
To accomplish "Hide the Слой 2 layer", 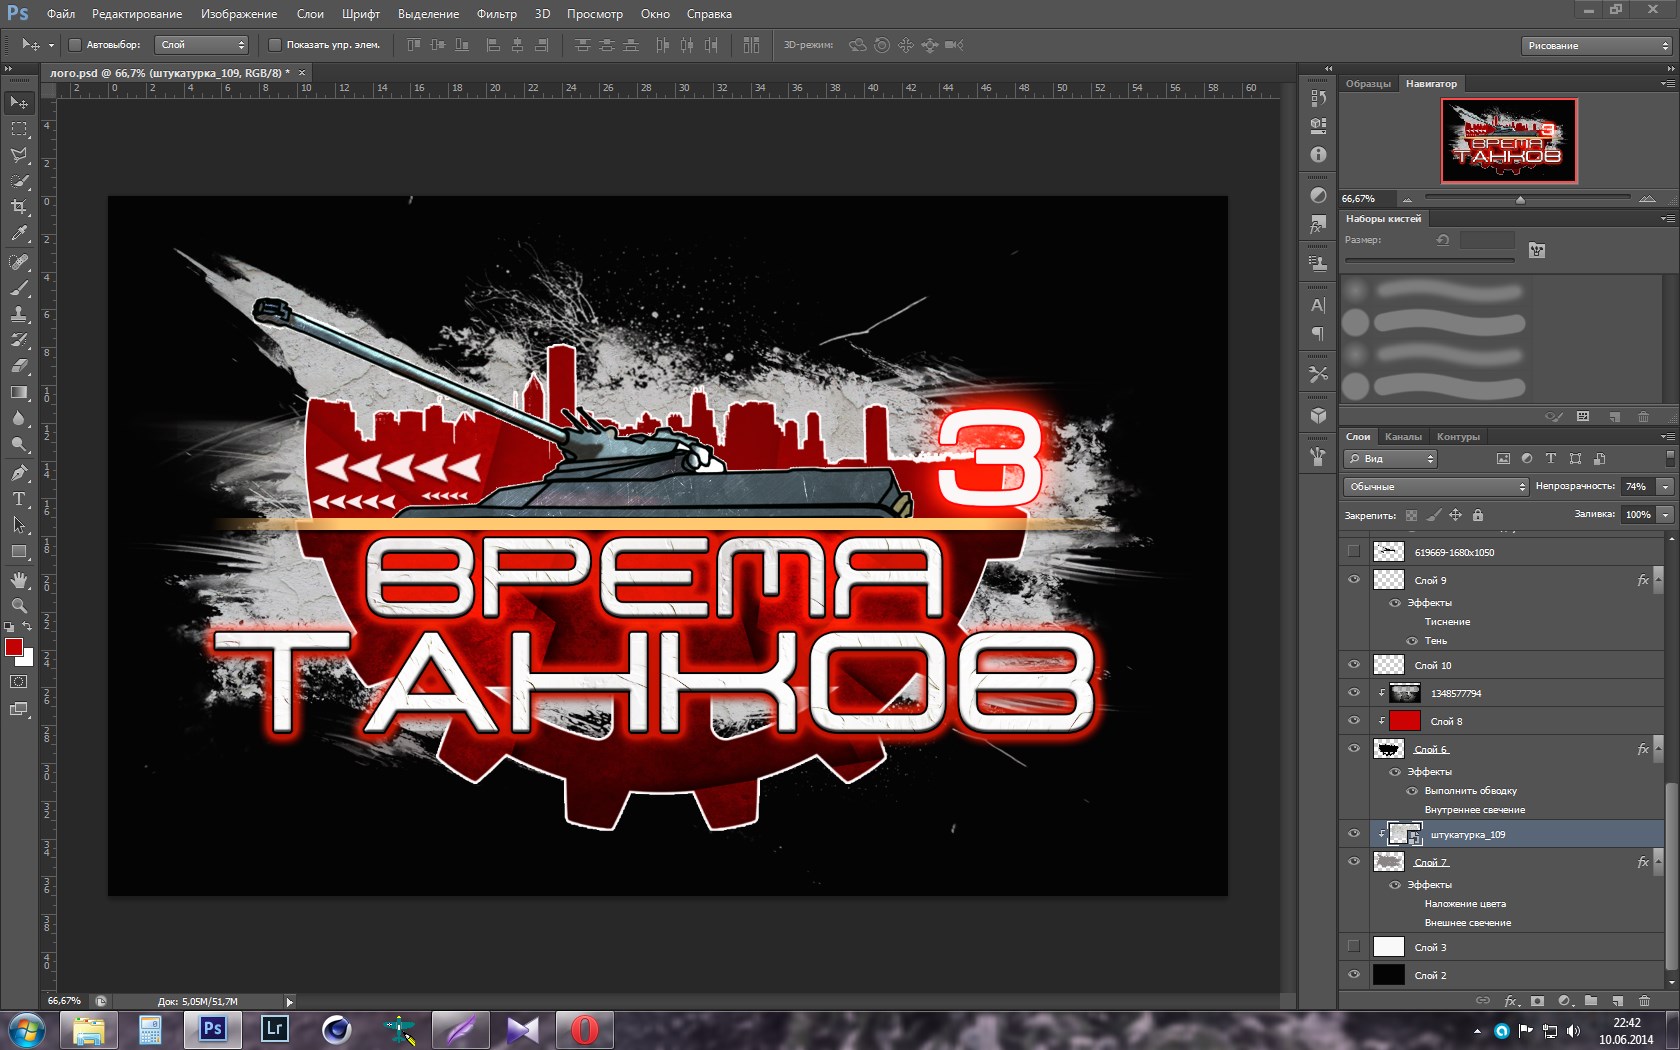I will pyautogui.click(x=1354, y=974).
